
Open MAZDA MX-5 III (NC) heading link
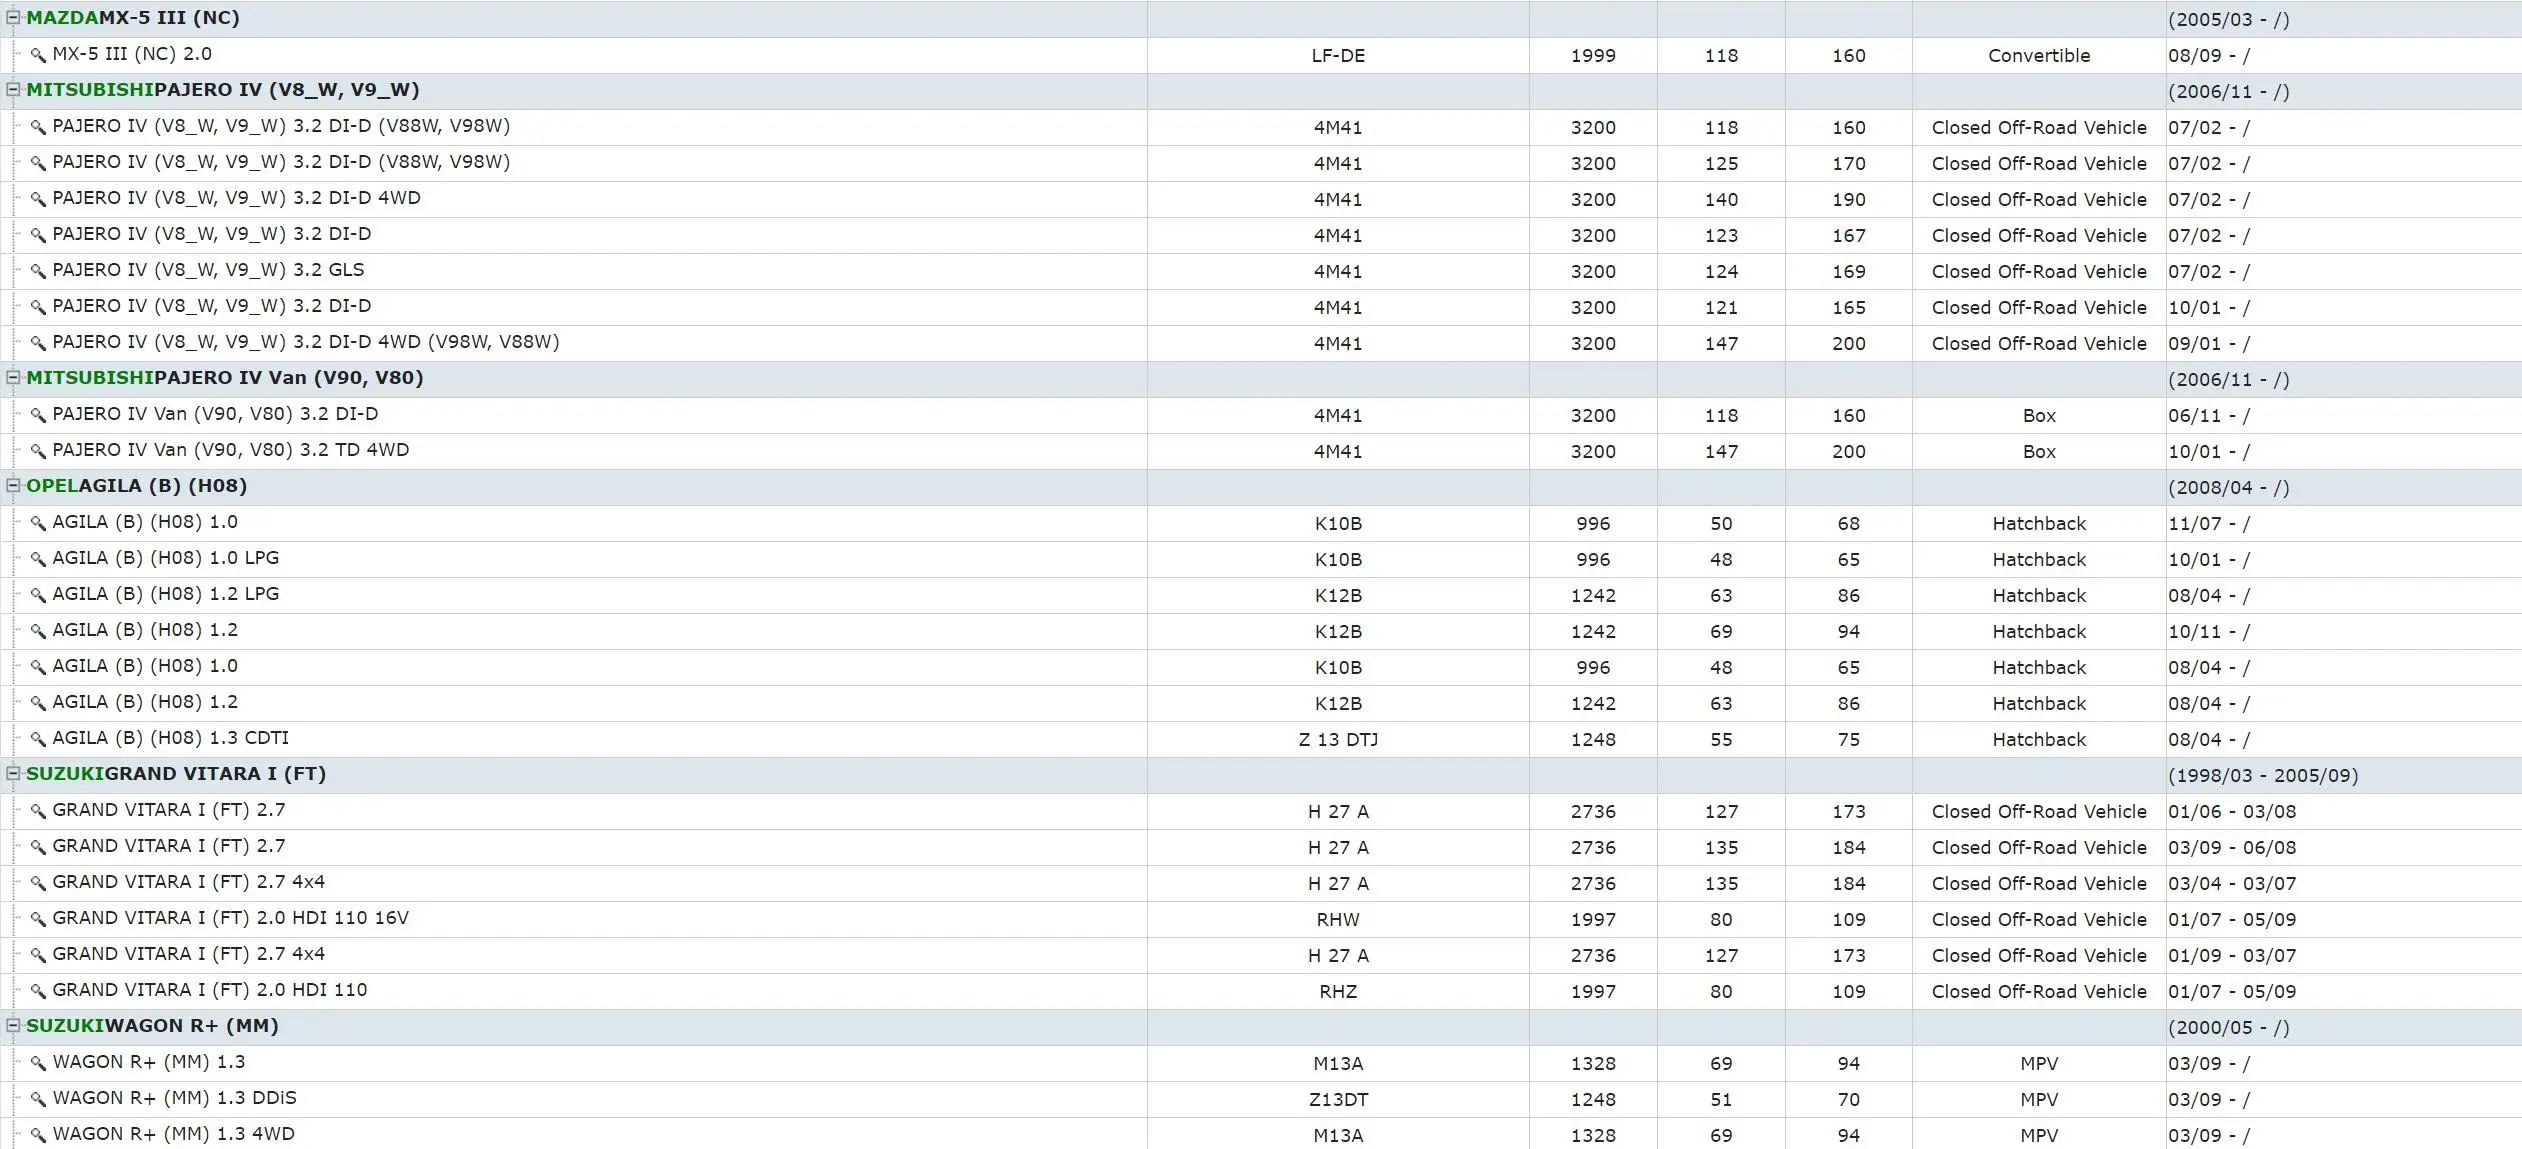click(133, 18)
